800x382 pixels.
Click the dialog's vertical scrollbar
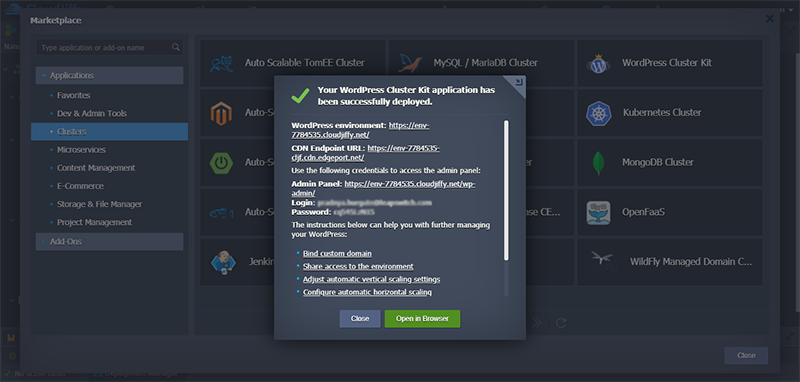506,190
